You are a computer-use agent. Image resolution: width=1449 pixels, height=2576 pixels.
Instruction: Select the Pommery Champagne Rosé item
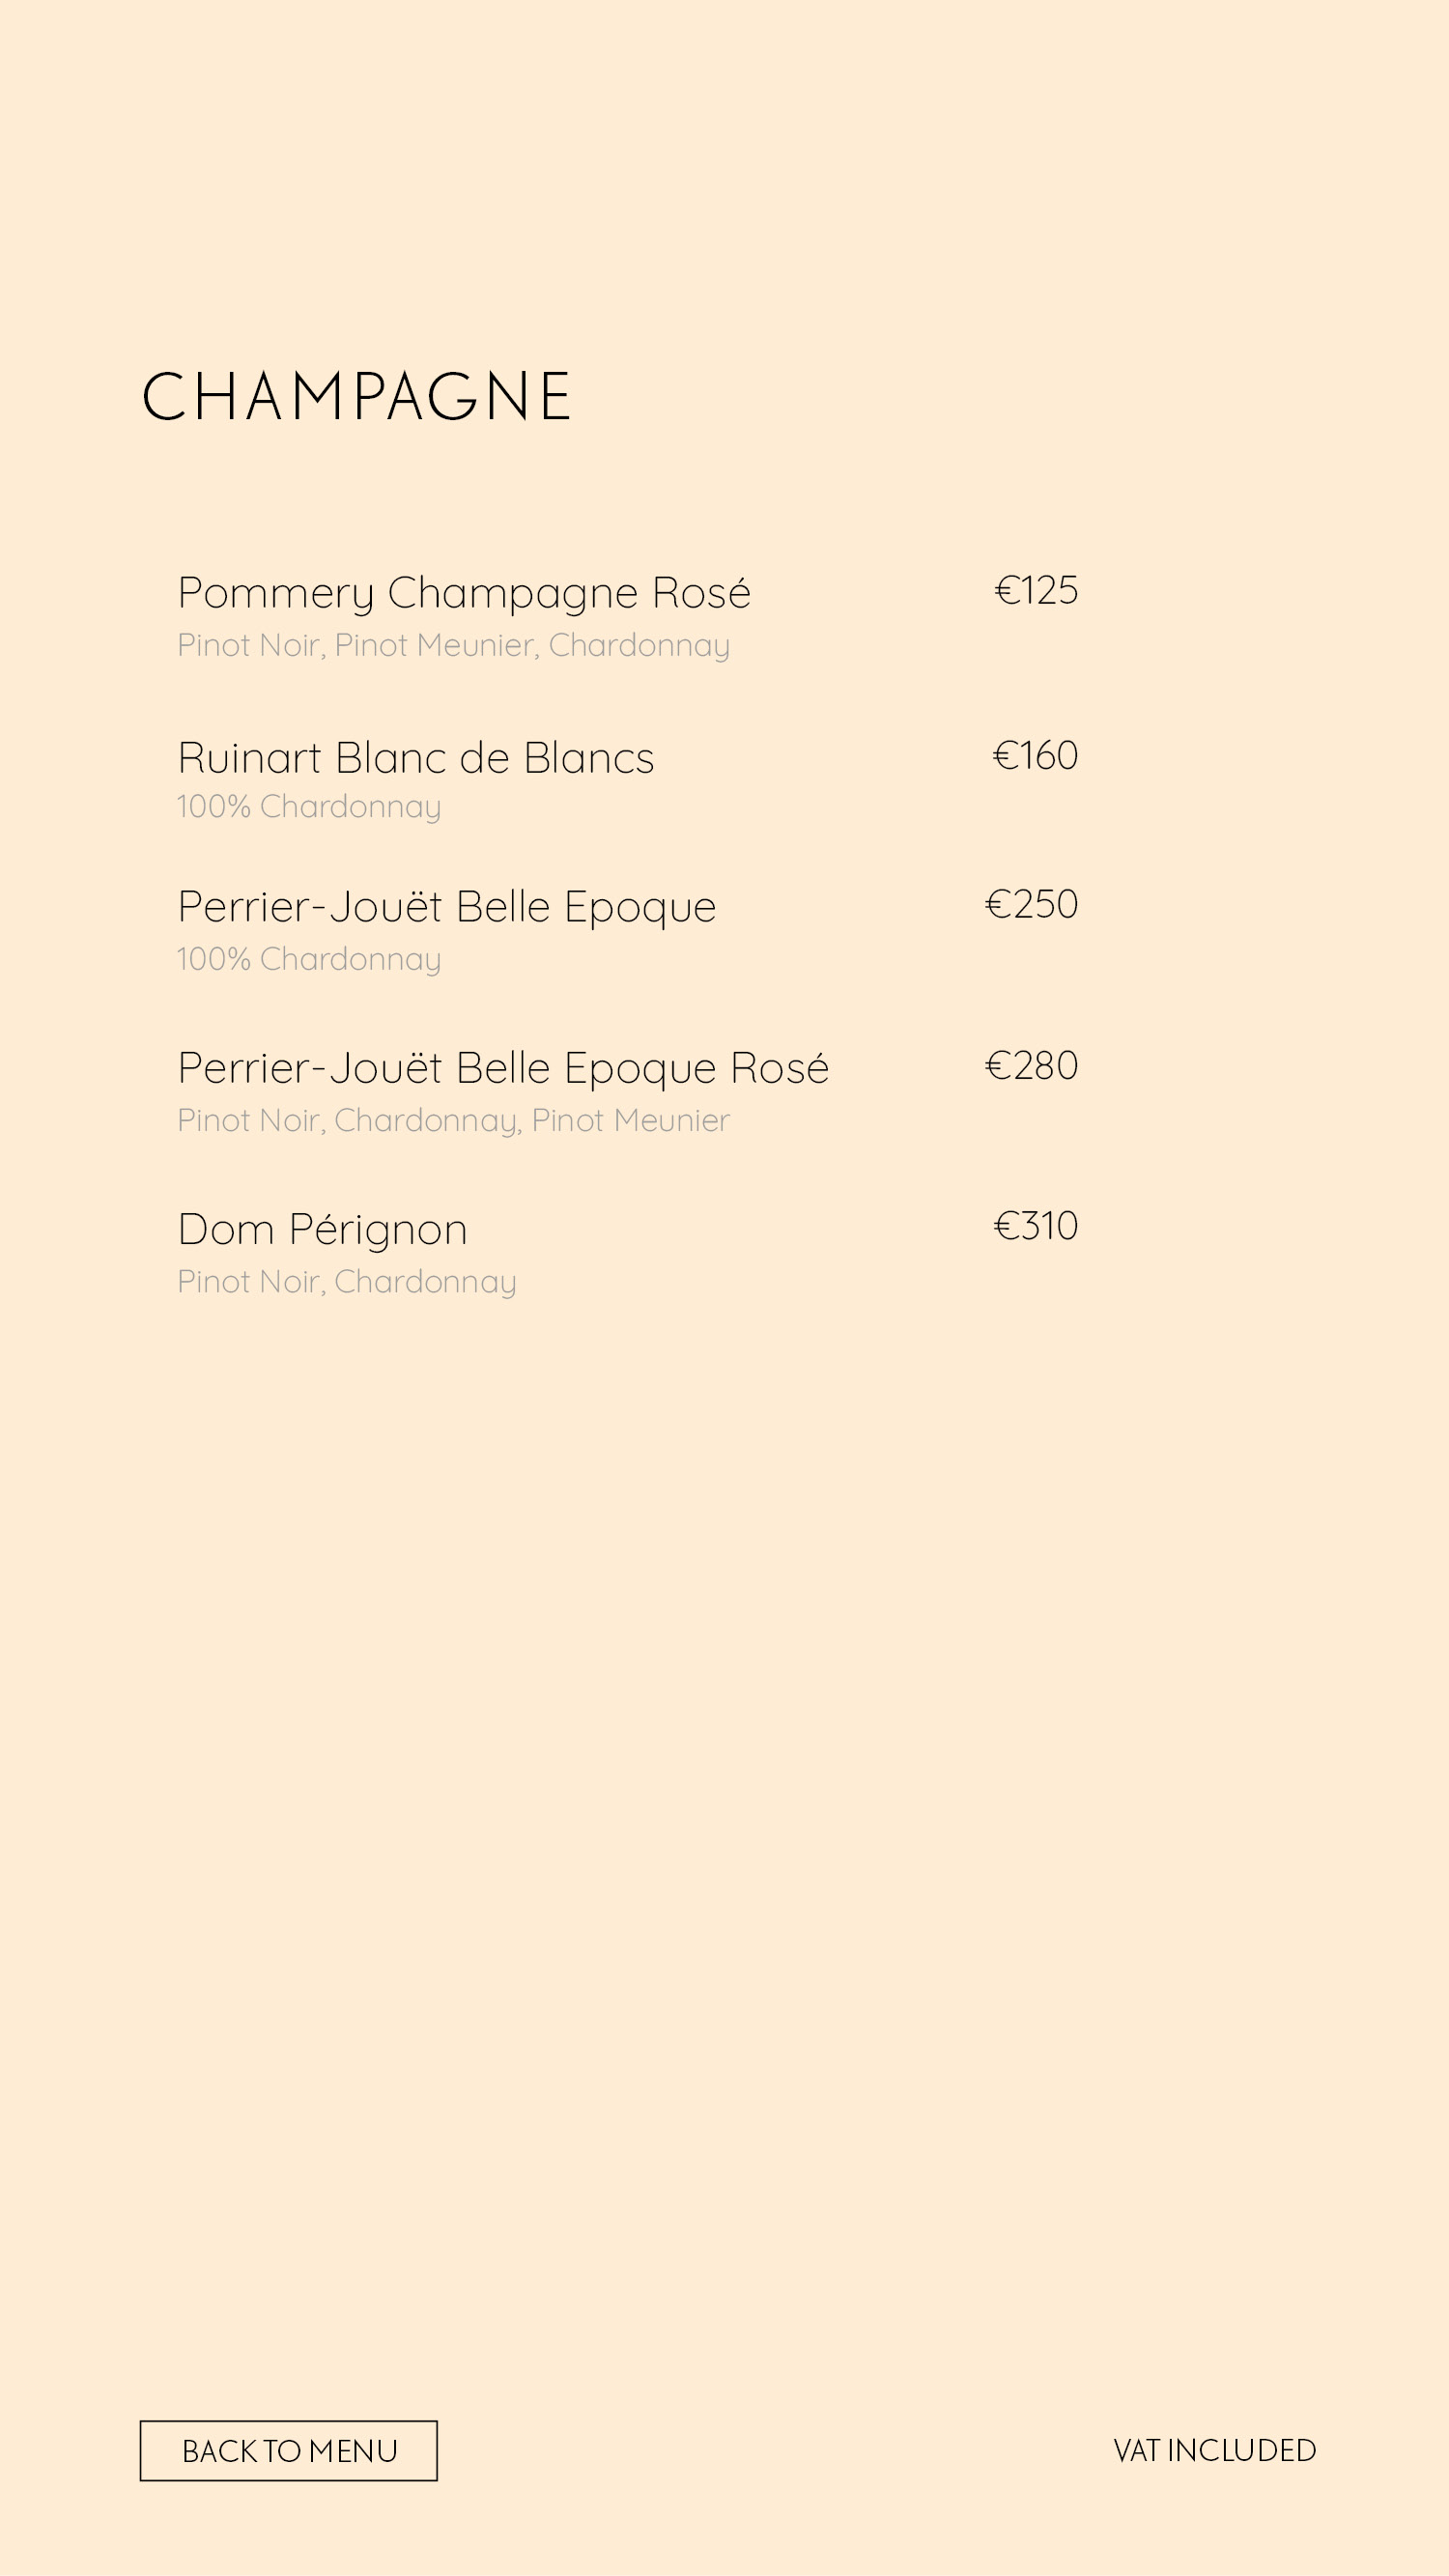[x=464, y=592]
